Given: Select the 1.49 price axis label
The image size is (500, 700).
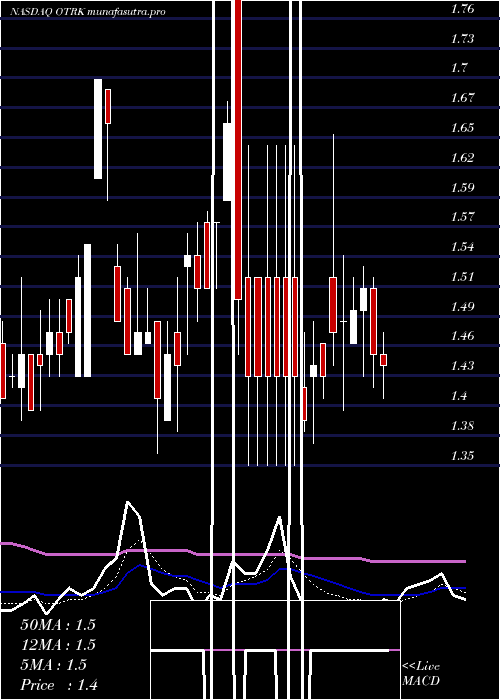Looking at the screenshot, I should 462,306.
